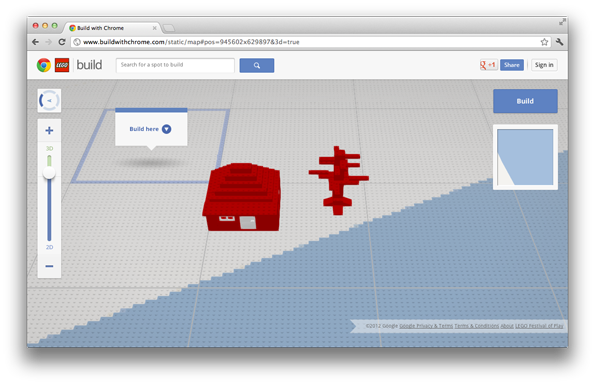Click the zoom slider handle
Image resolution: width=595 pixels, height=385 pixels.
point(49,173)
